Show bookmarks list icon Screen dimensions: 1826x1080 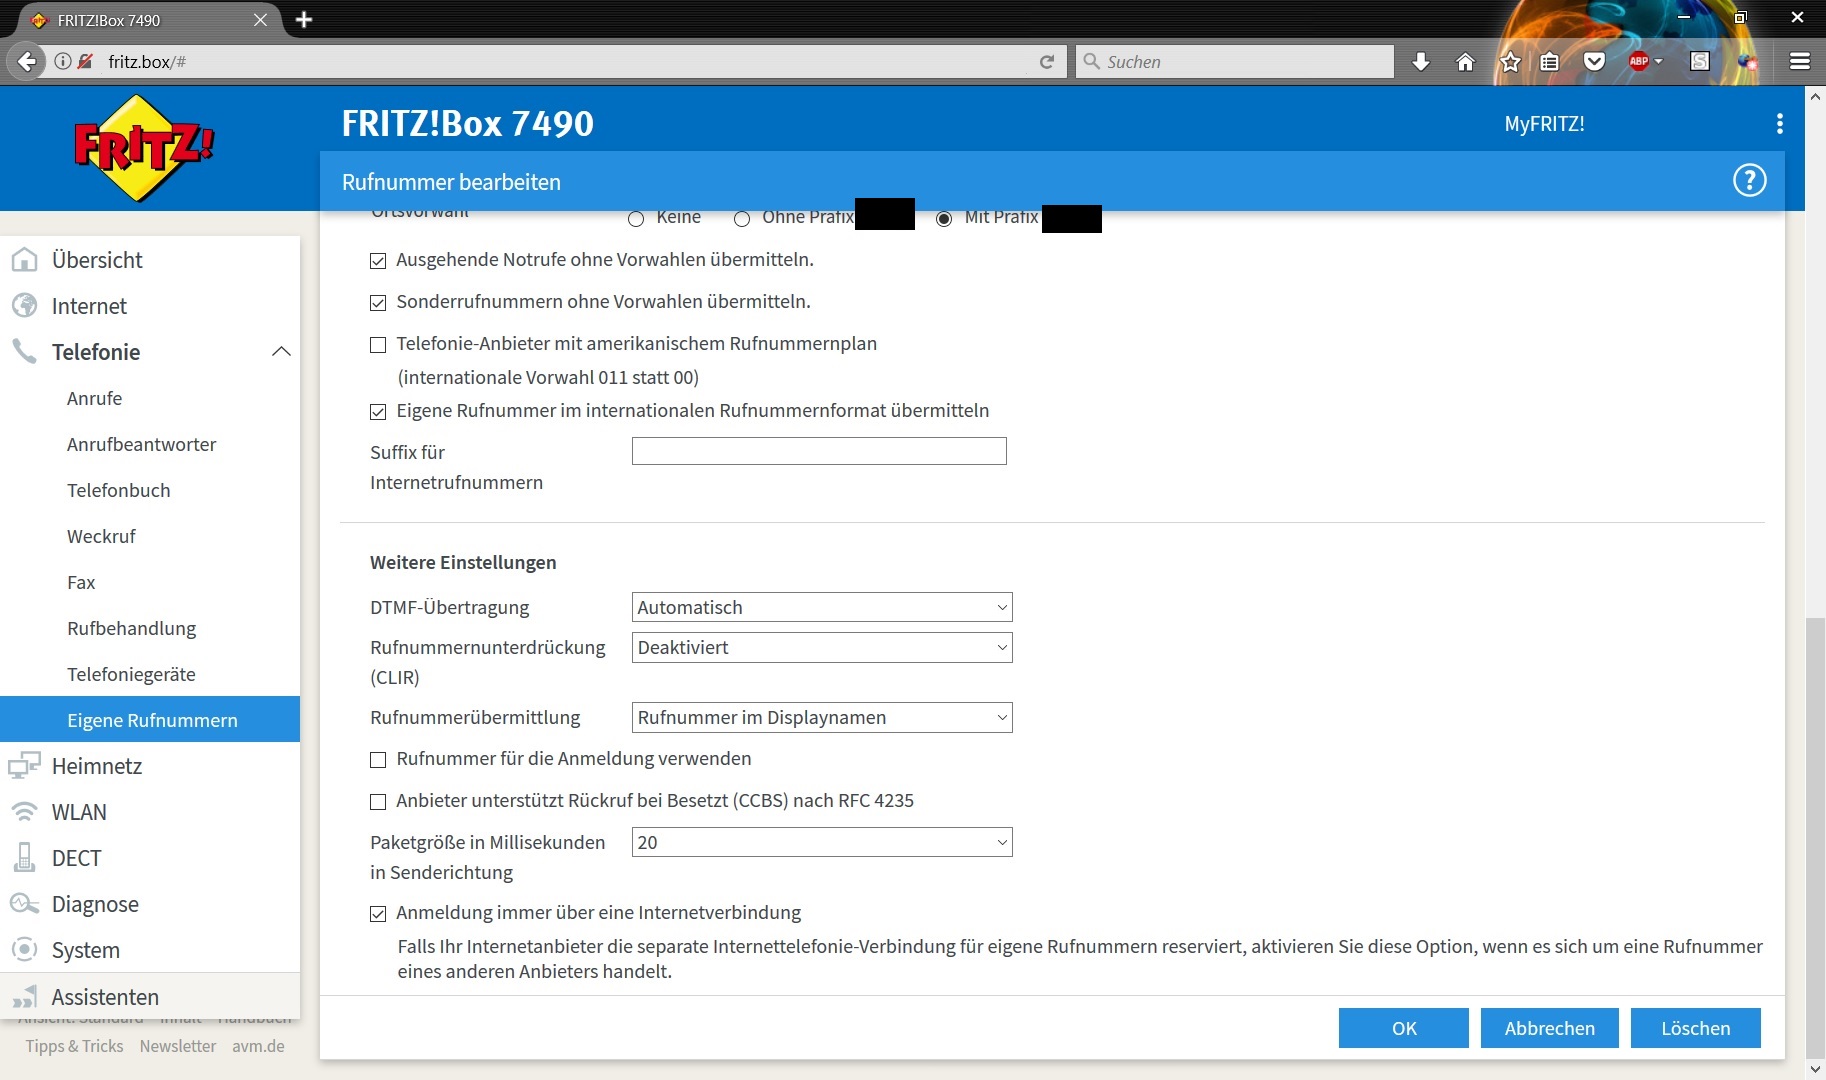click(x=1549, y=62)
